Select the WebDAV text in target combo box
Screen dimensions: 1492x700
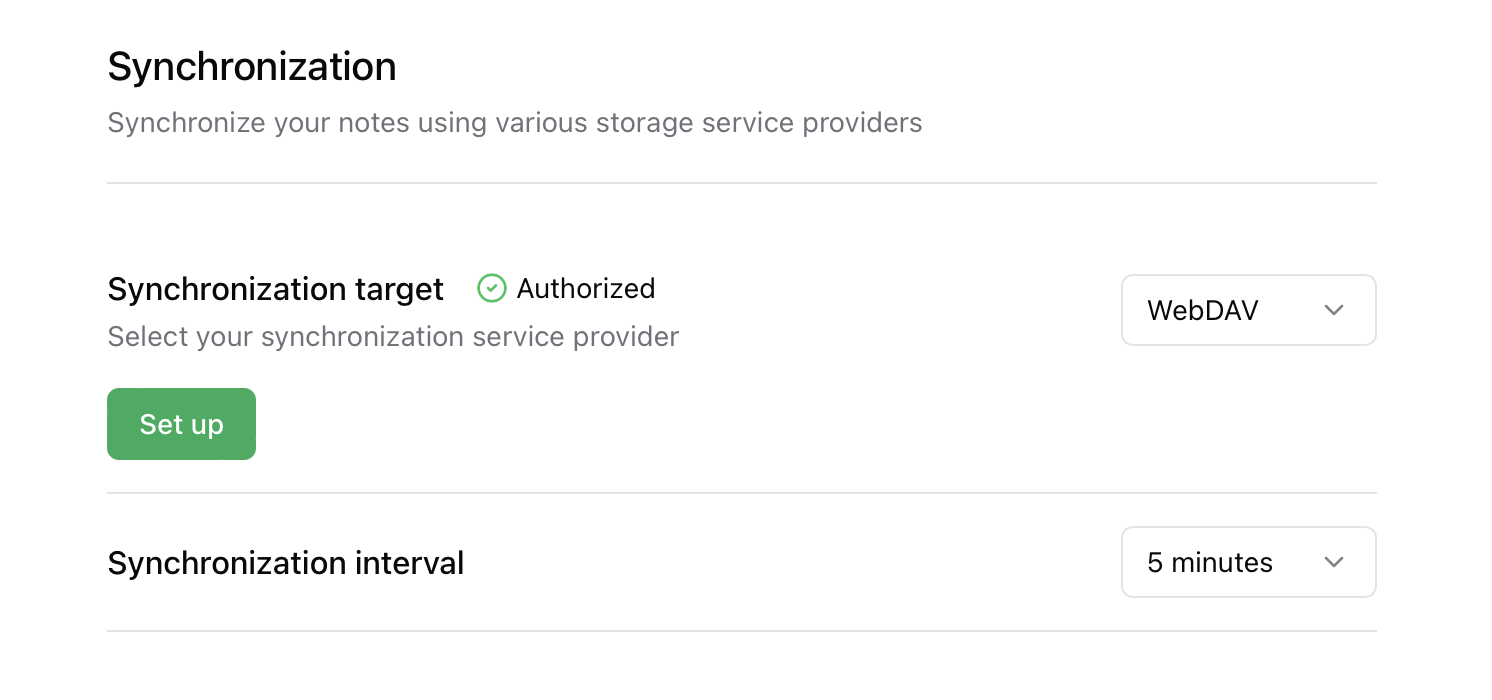[1202, 310]
